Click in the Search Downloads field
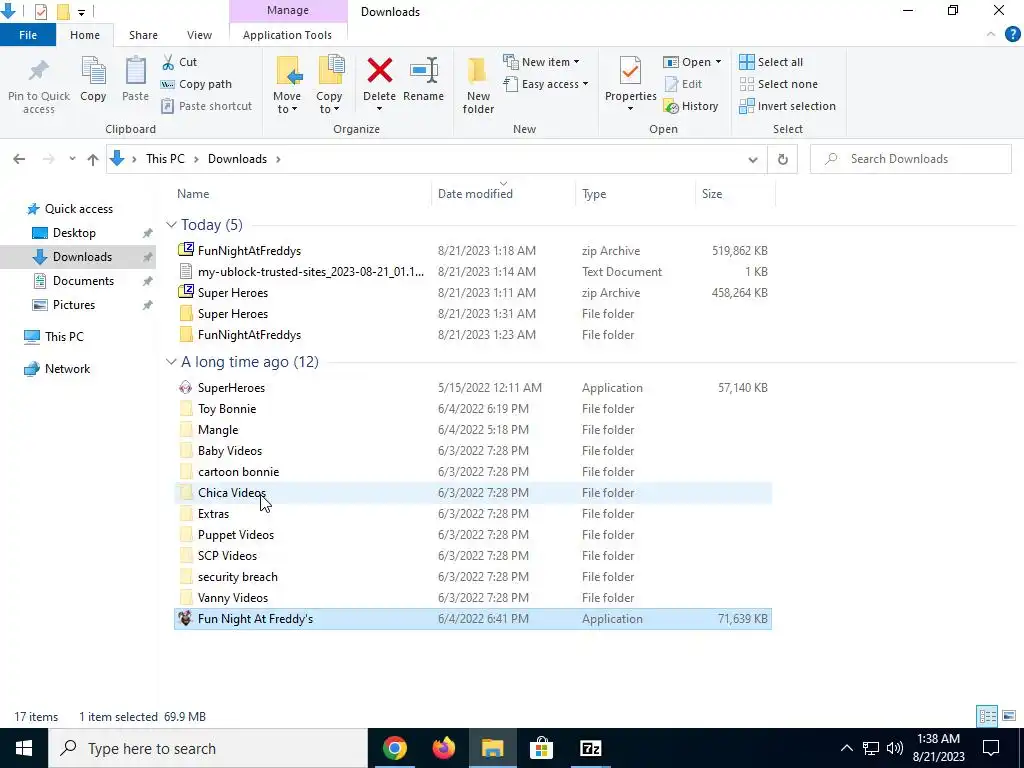 (x=910, y=159)
